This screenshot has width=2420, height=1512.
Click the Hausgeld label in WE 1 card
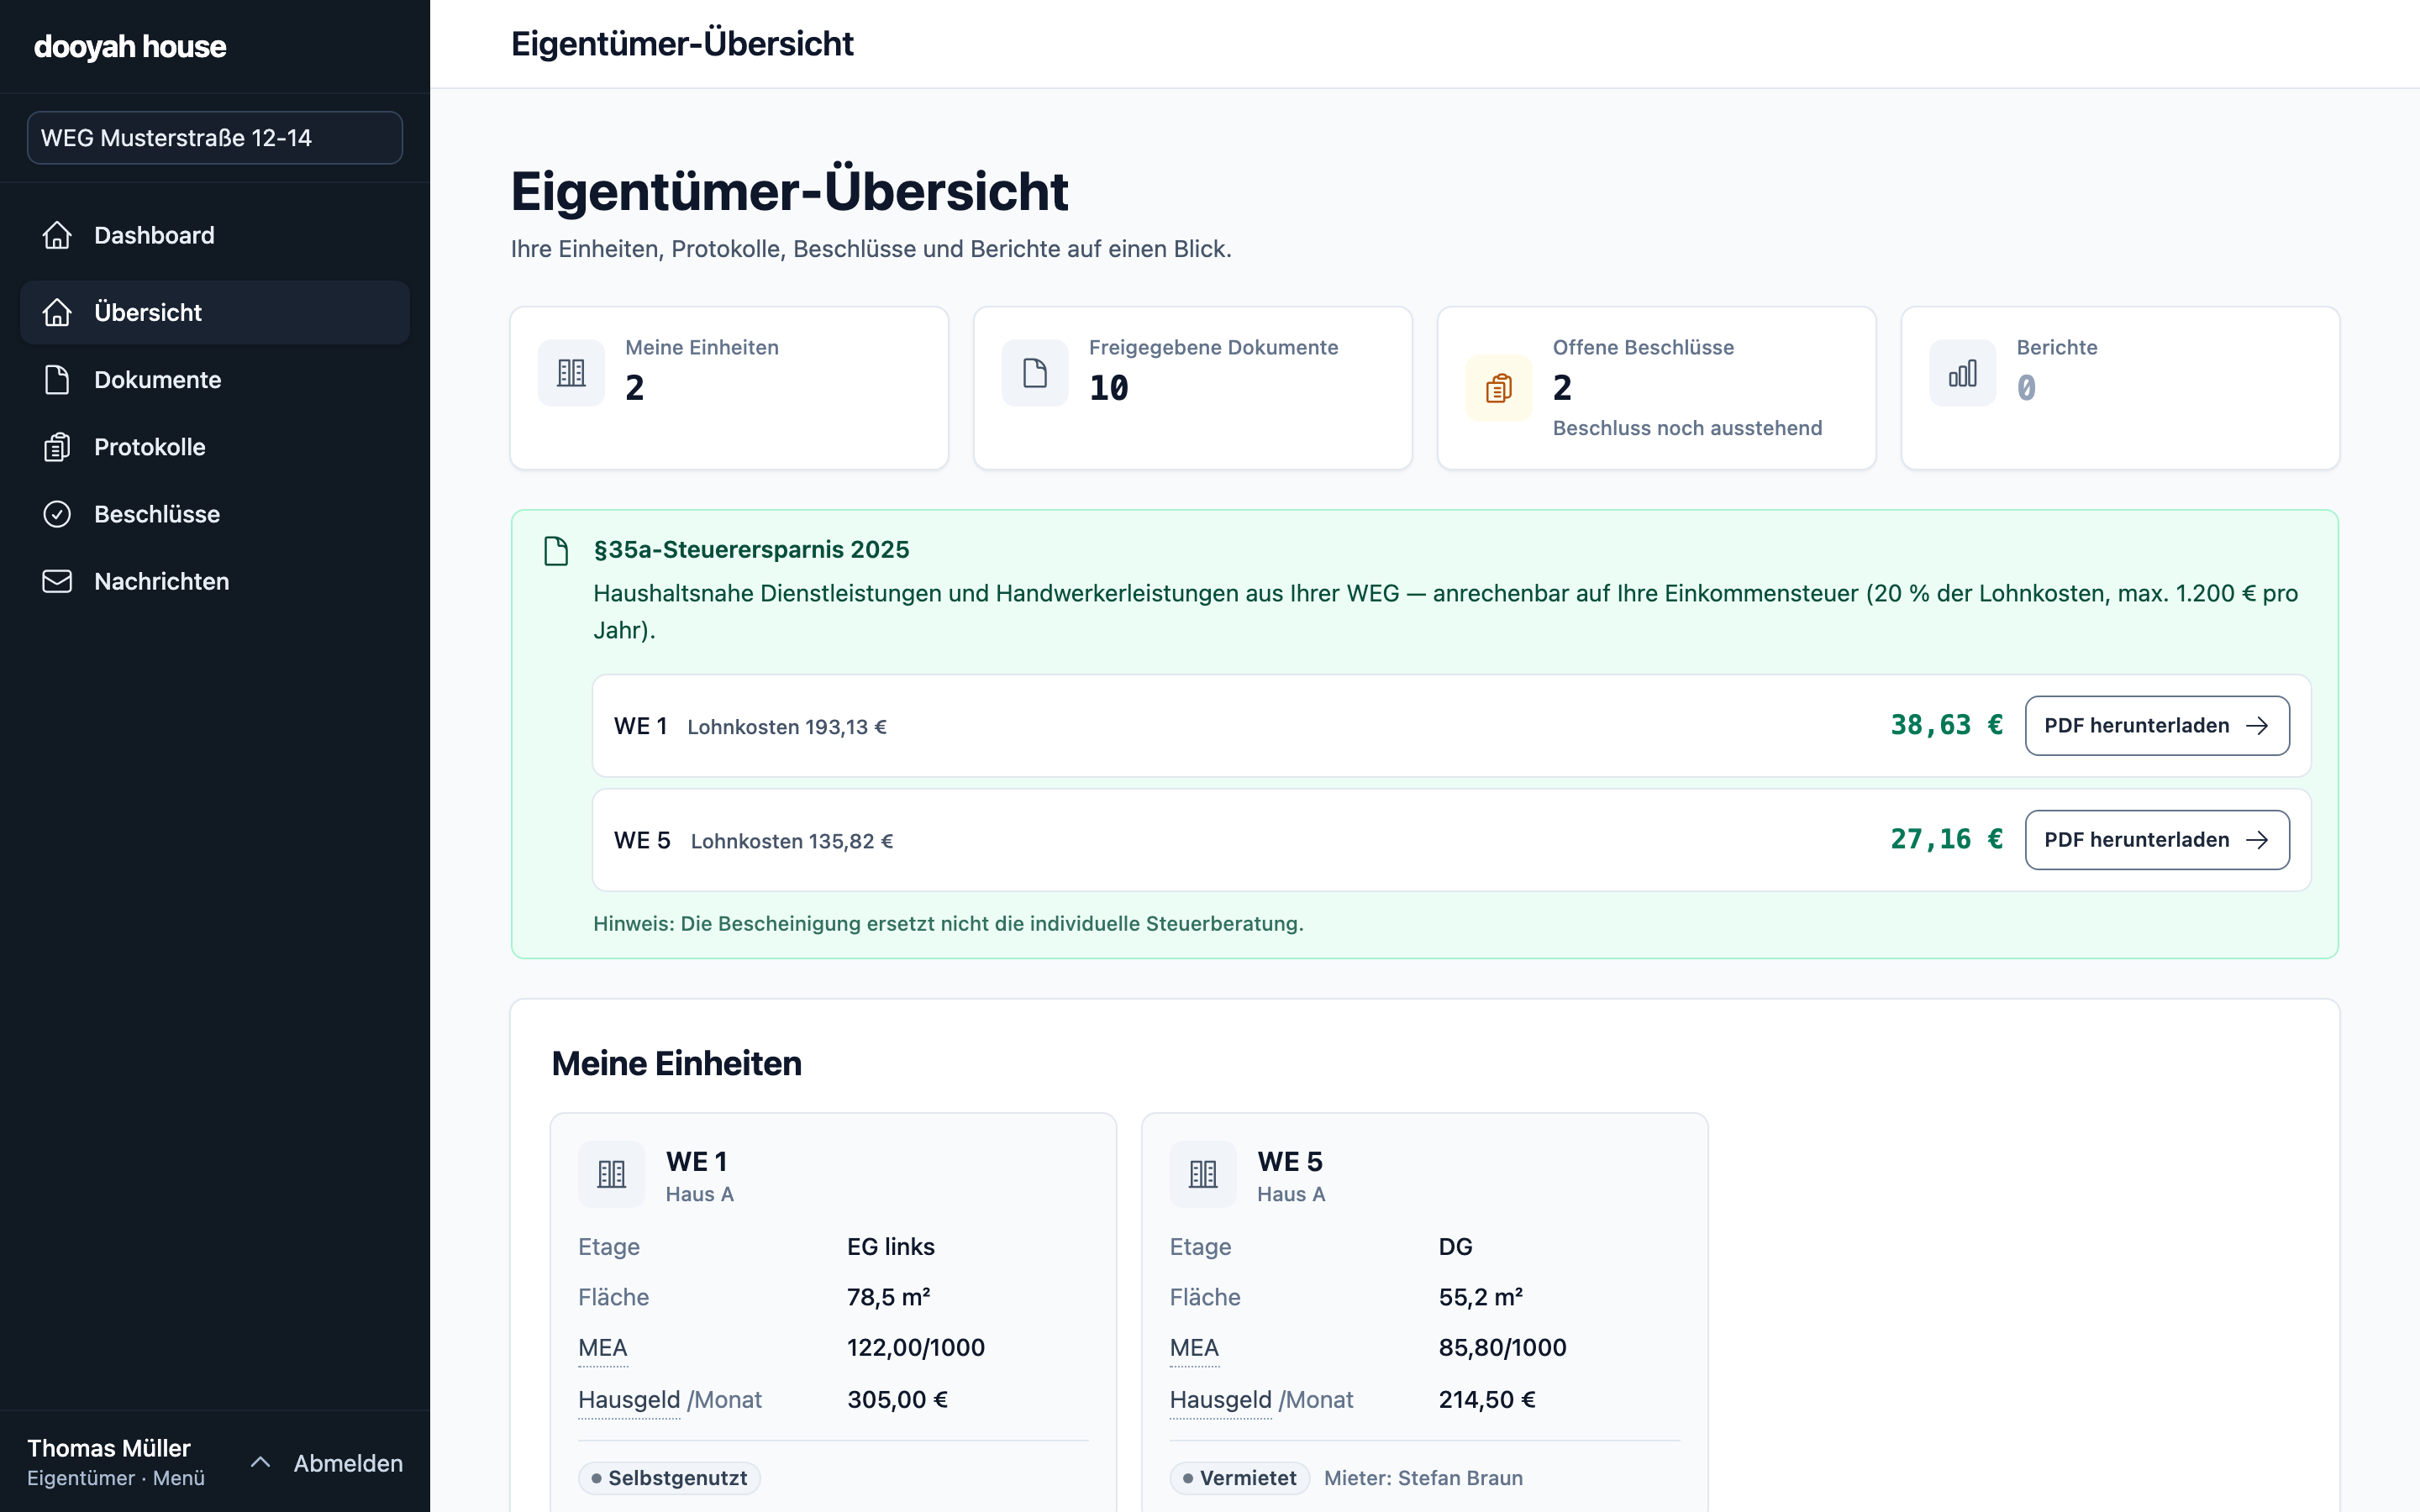coord(629,1400)
